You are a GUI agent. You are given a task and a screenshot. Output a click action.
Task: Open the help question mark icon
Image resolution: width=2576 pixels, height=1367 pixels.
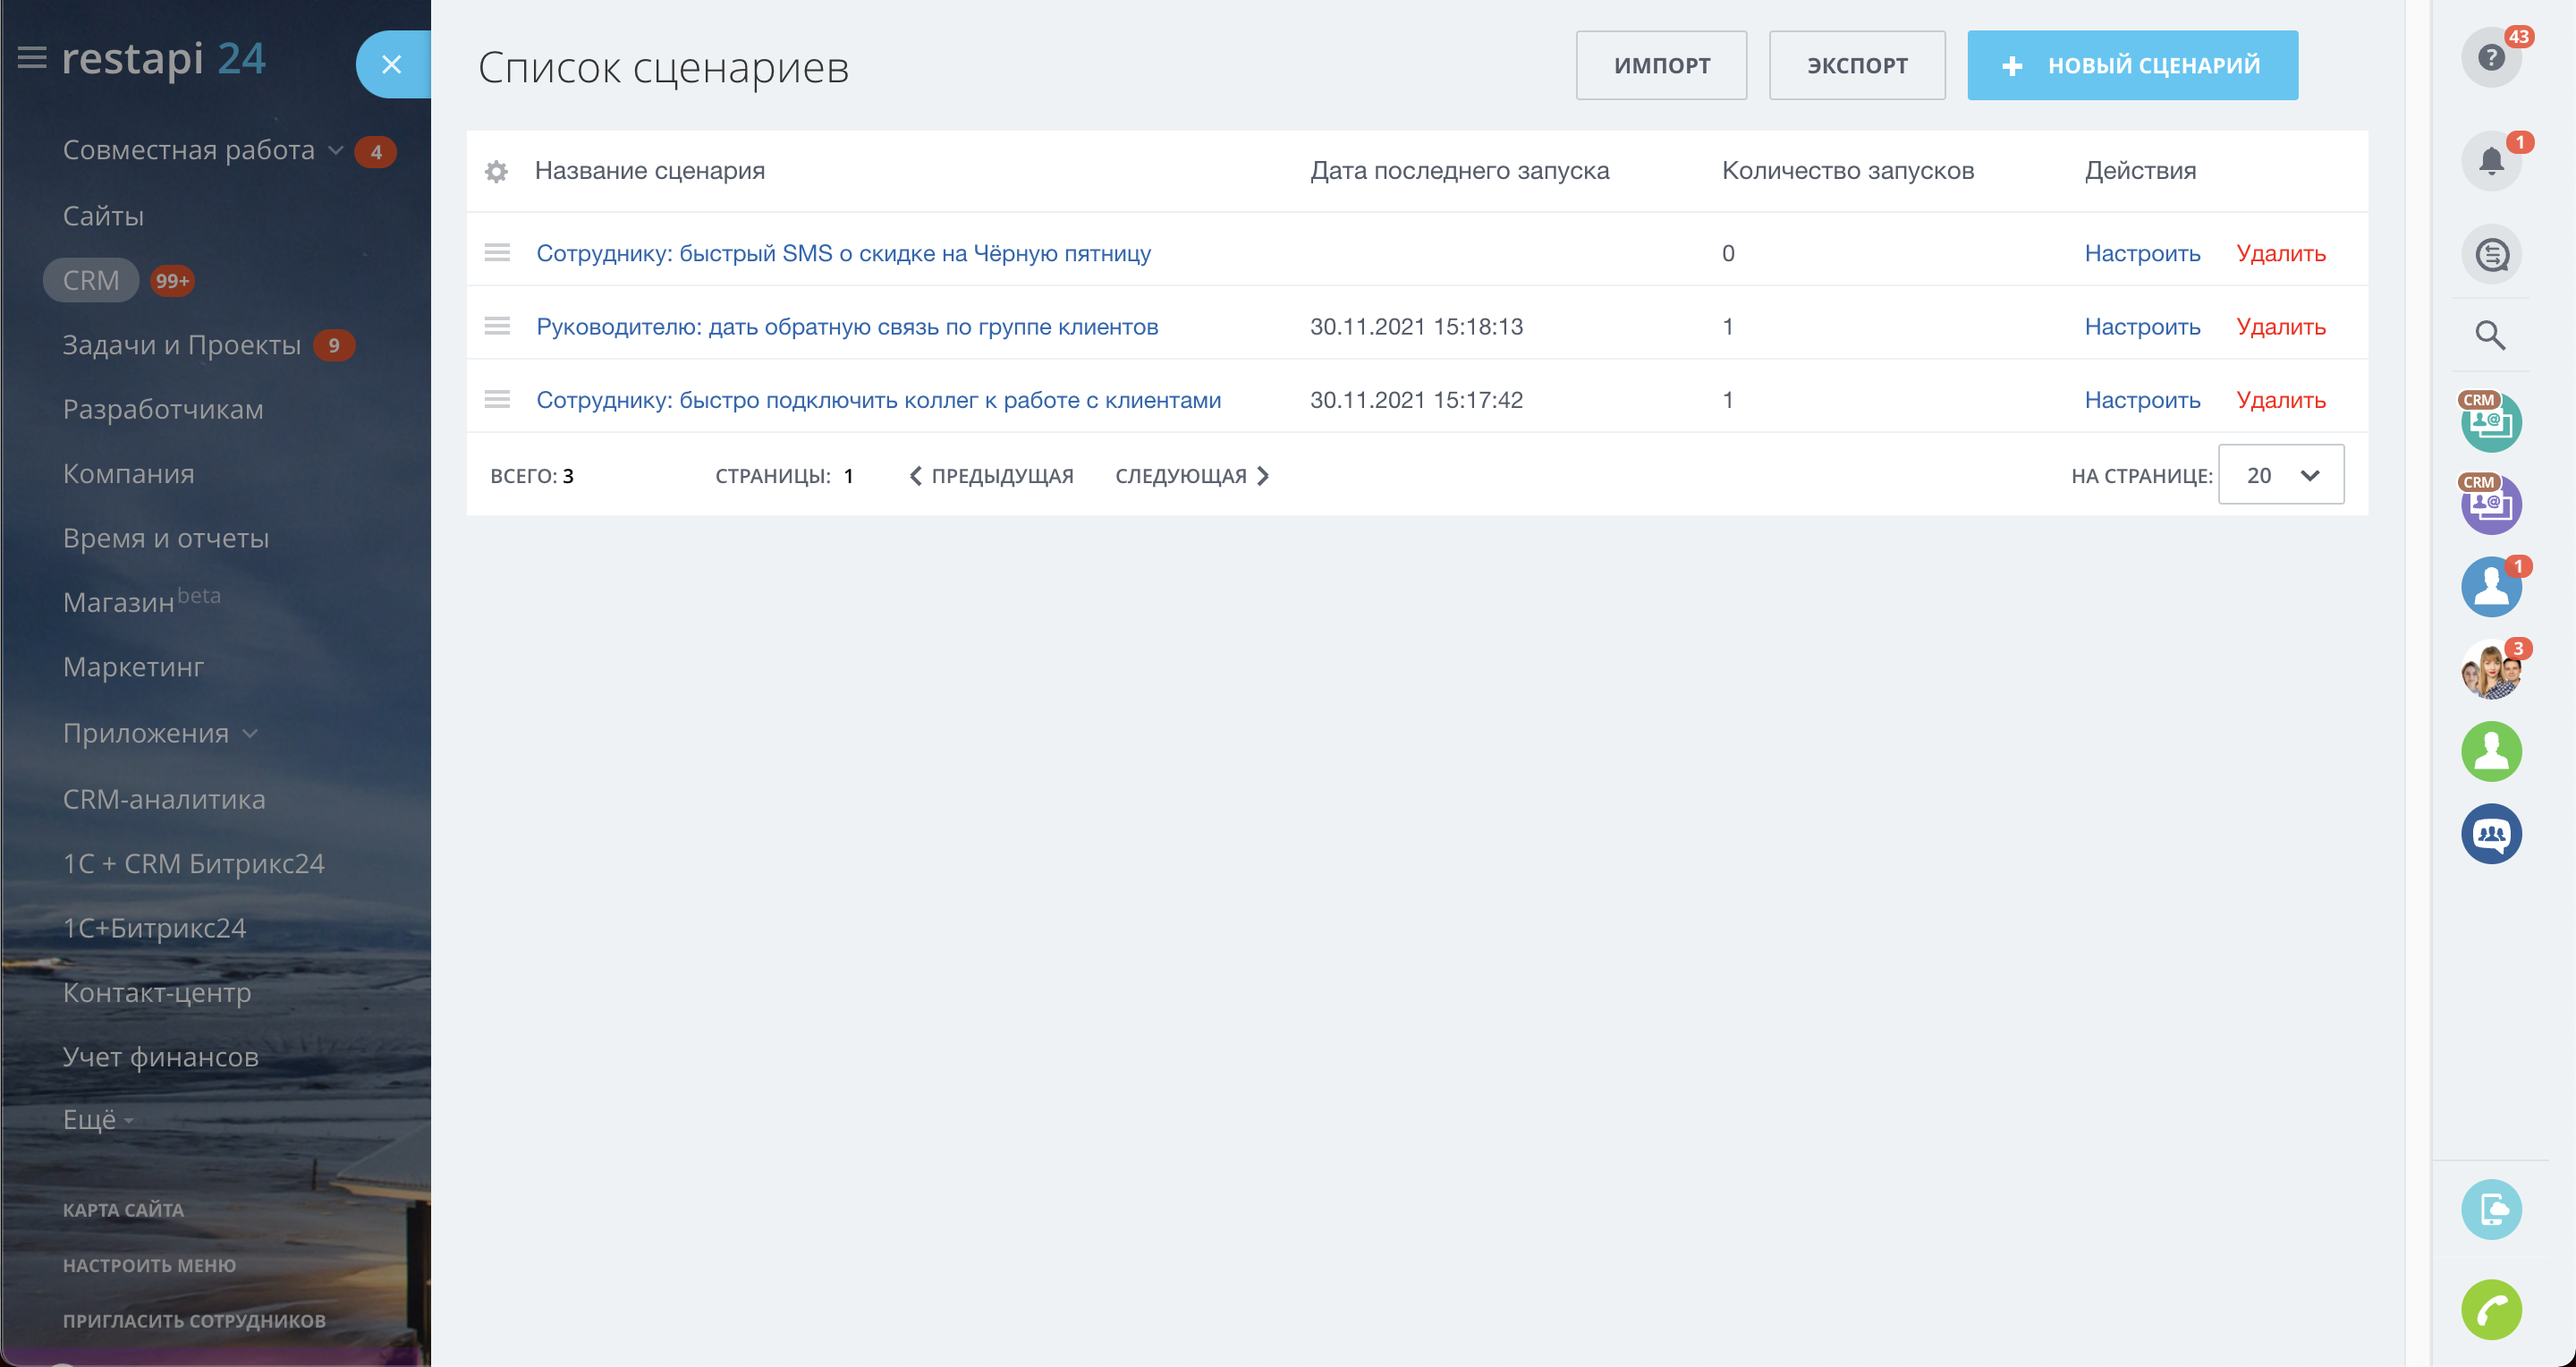(2490, 58)
